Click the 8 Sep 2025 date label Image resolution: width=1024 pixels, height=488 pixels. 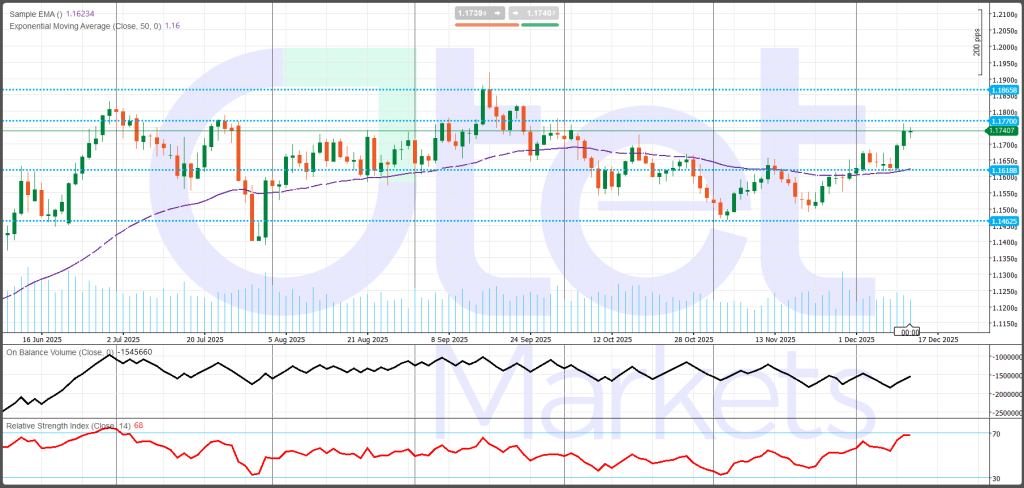449,340
